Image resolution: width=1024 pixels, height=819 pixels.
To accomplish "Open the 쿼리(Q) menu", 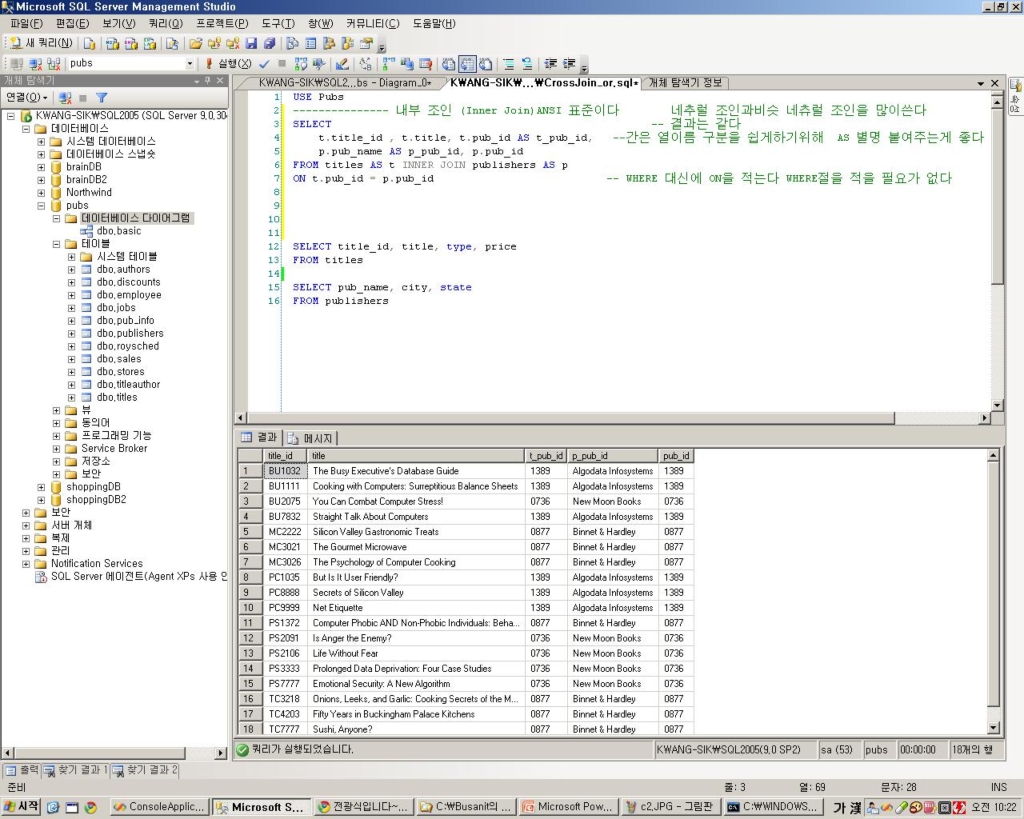I will [166, 24].
